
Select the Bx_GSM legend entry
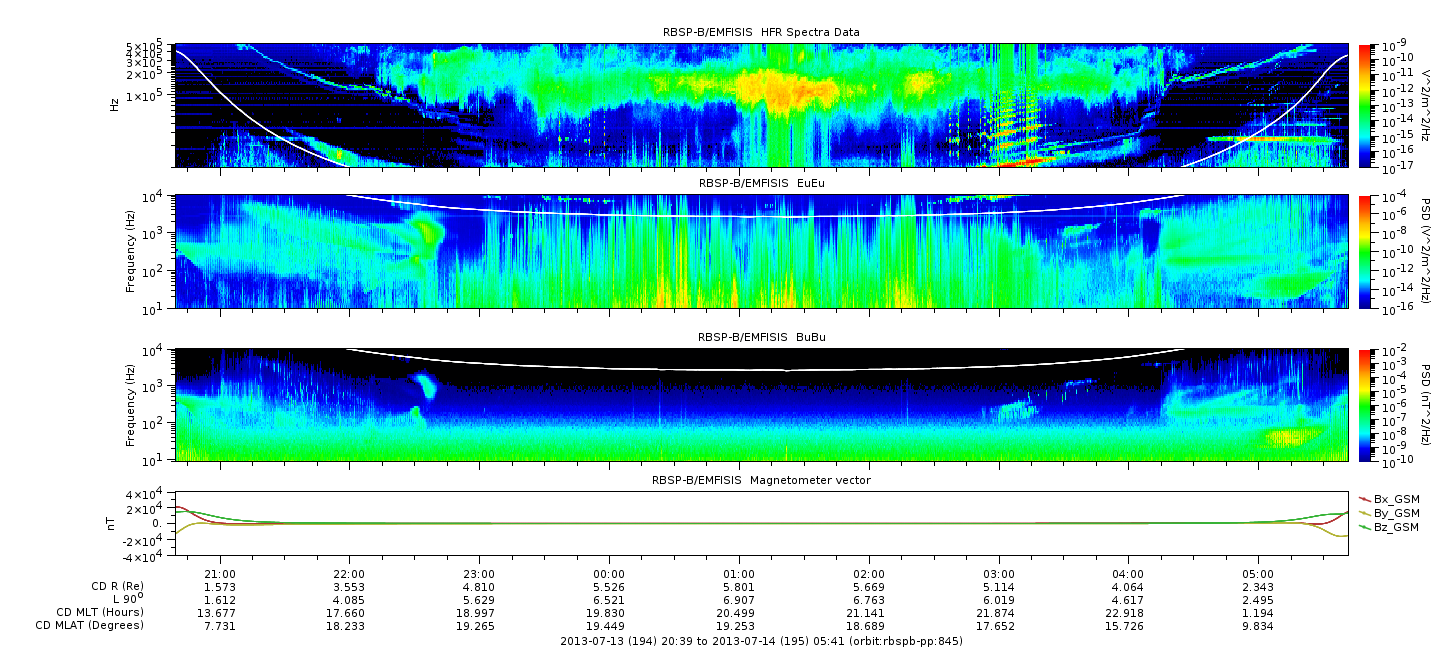click(x=1396, y=498)
